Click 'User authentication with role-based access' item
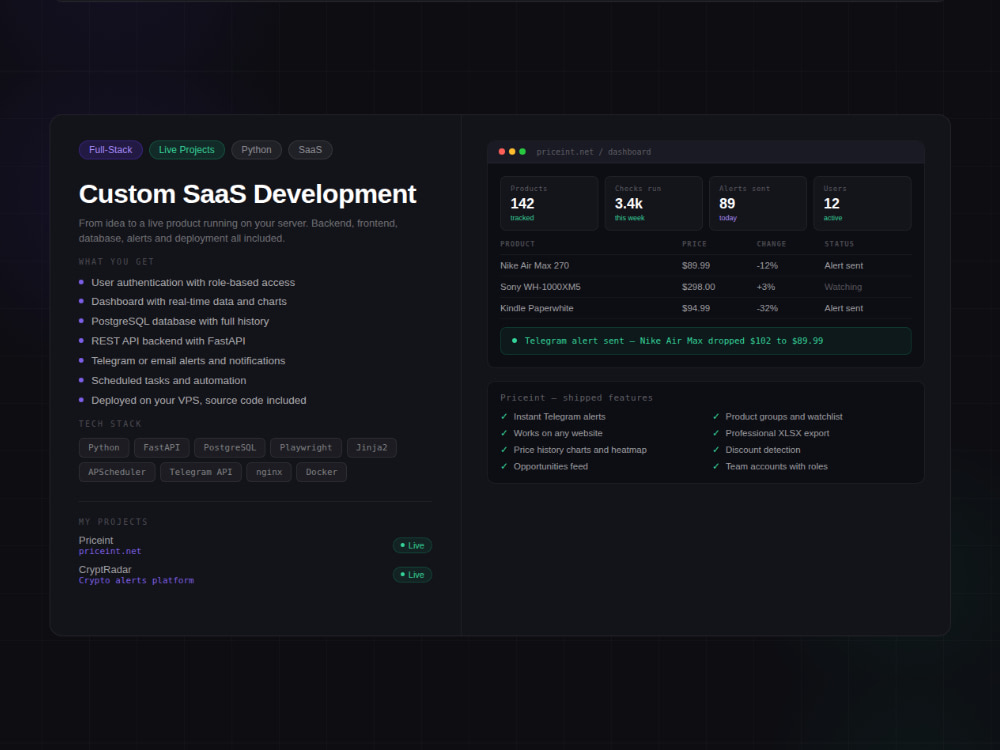Viewport: 1000px width, 750px height. pyautogui.click(x=193, y=283)
